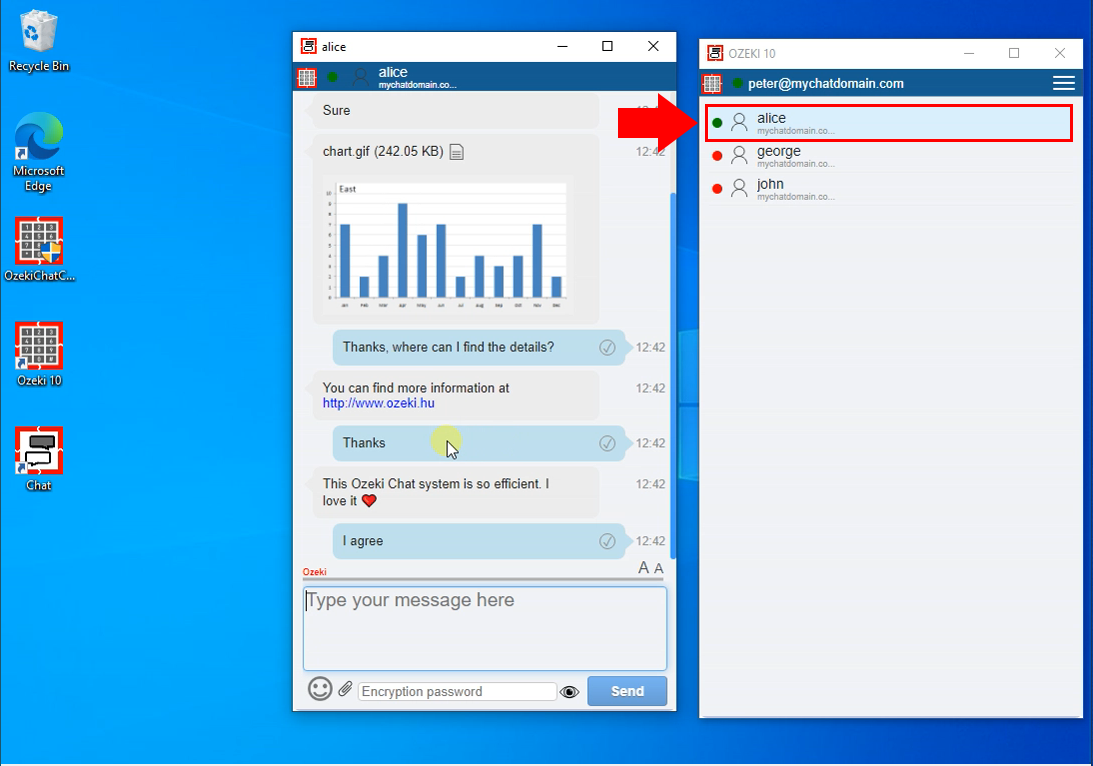Open the http://www.ozeki.hu link
The width and height of the screenshot is (1093, 766).
(378, 404)
